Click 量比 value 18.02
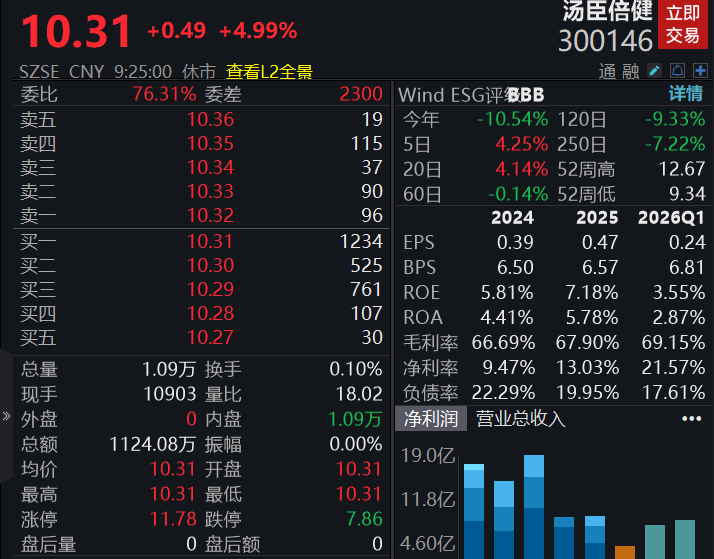The width and height of the screenshot is (714, 559). click(359, 394)
